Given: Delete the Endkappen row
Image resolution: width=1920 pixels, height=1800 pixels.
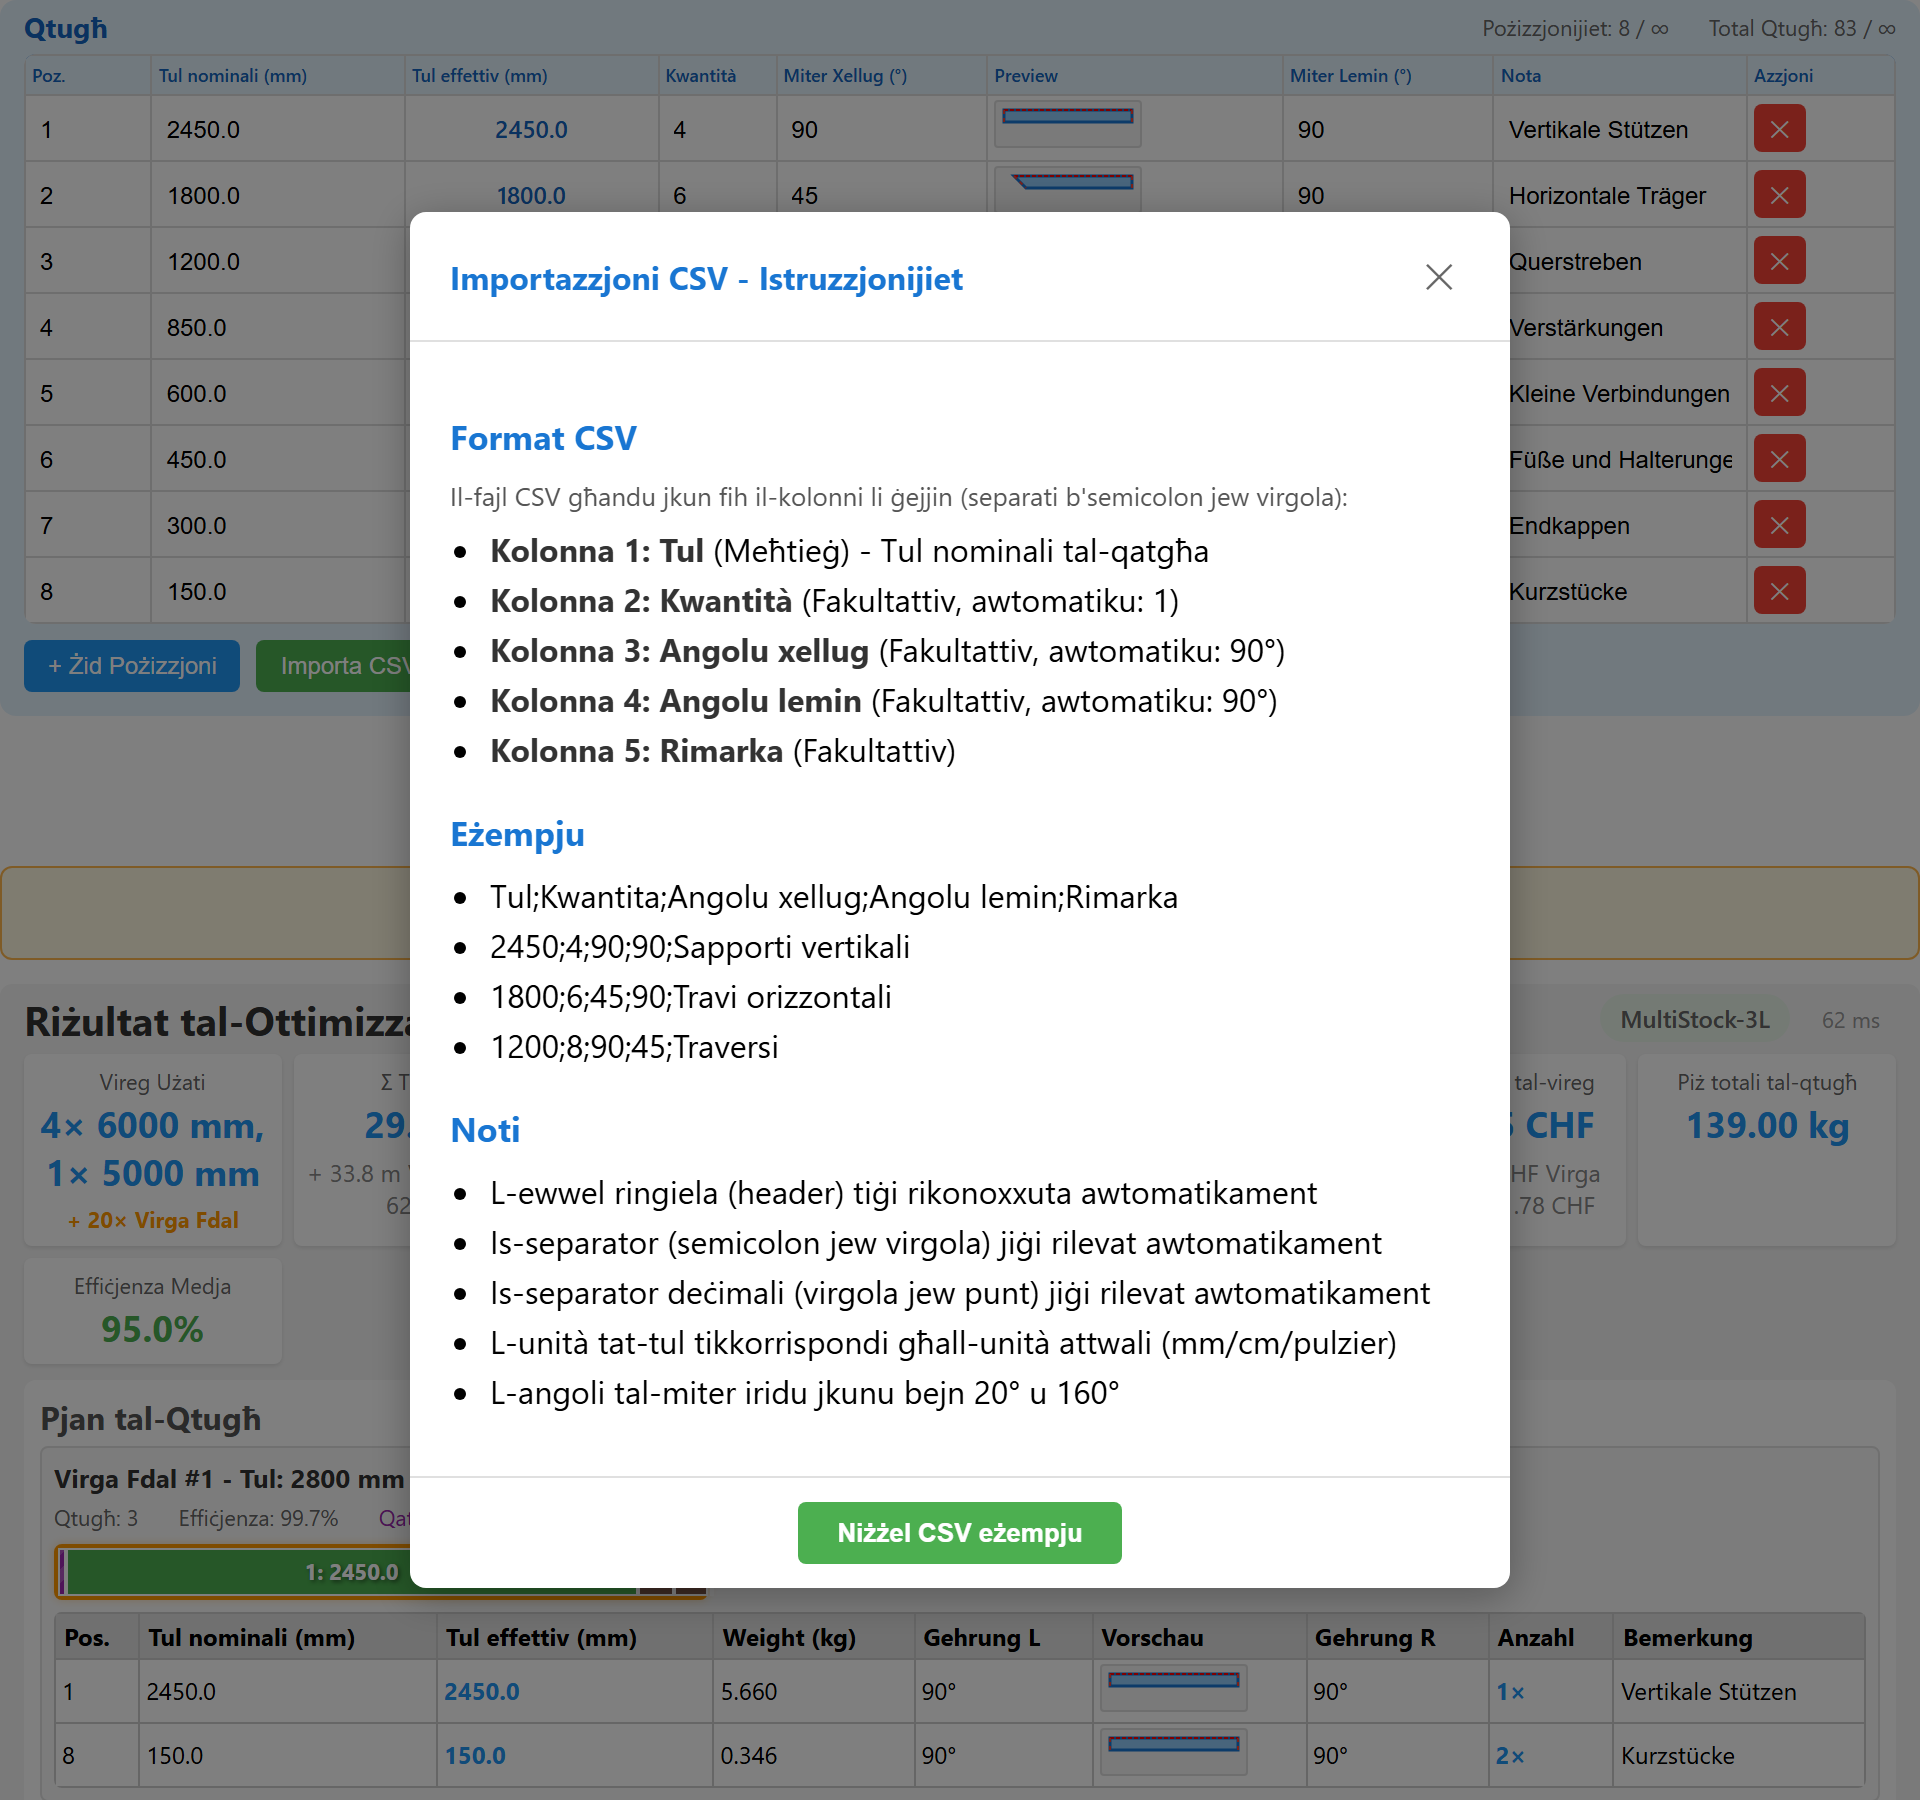Looking at the screenshot, I should point(1779,525).
